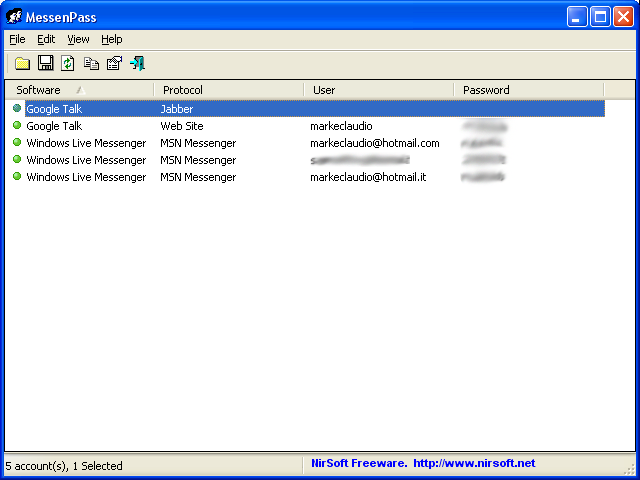Open the nirsoft.net link in status bar
The image size is (640, 480).
coord(474,463)
